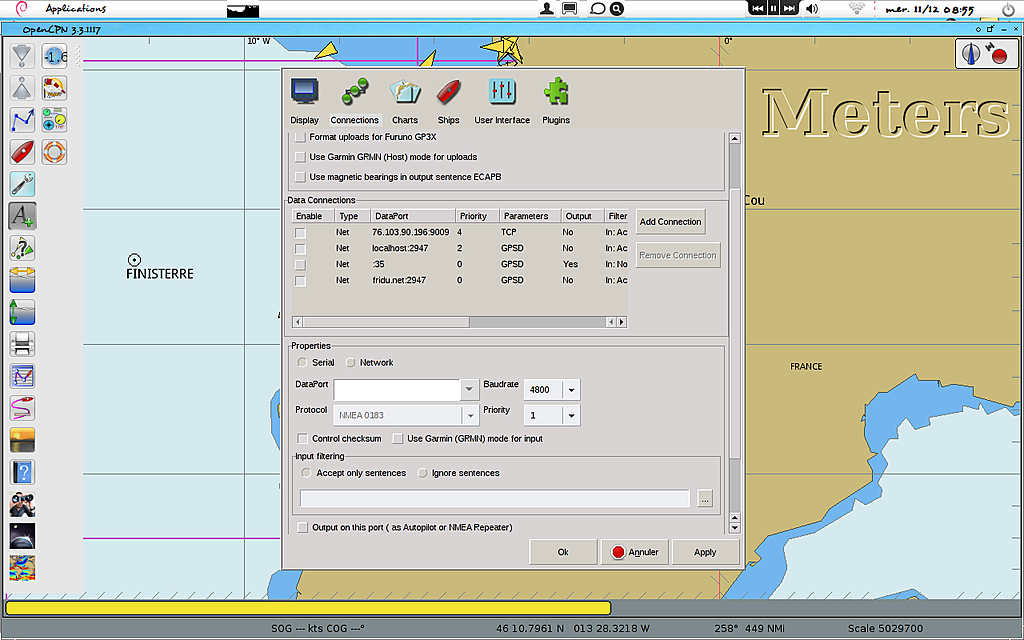Switch to the Connections tab
The image size is (1024, 640).
pos(355,101)
